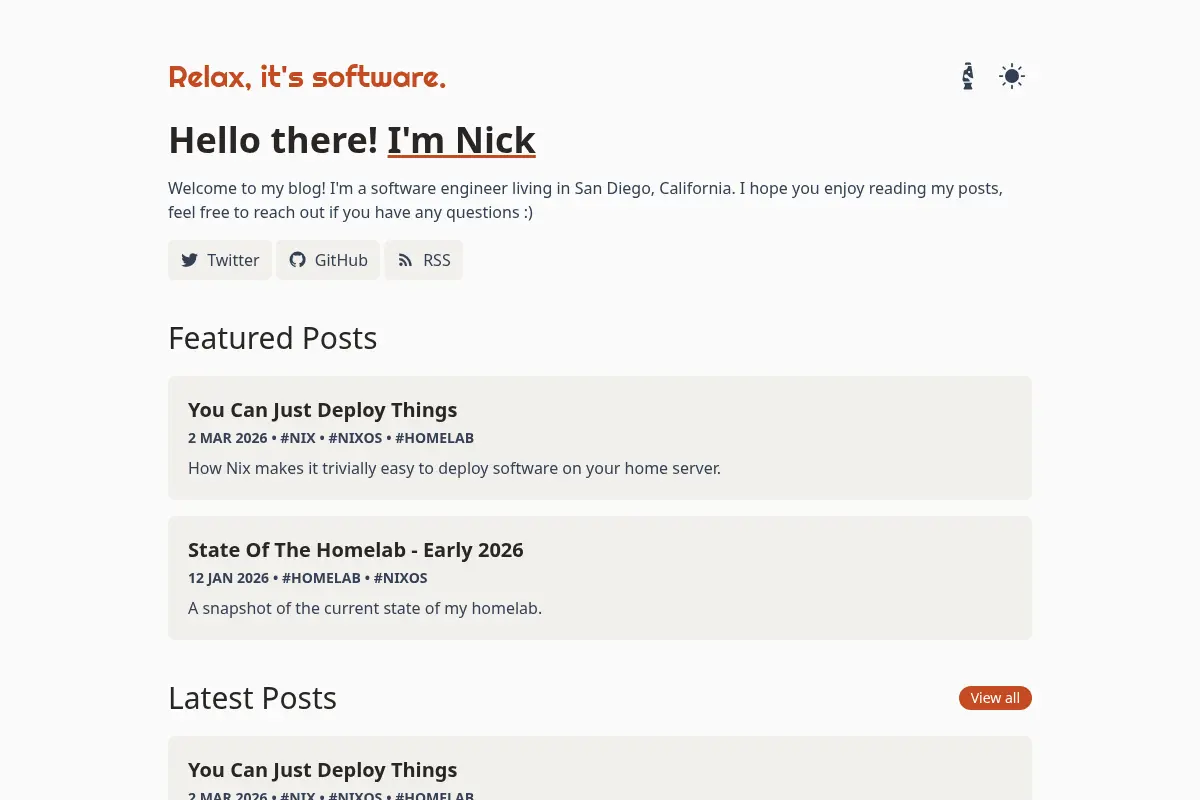
Task: Select #HOMELAB tag under featured Deploy Things post
Action: pyautogui.click(x=434, y=438)
